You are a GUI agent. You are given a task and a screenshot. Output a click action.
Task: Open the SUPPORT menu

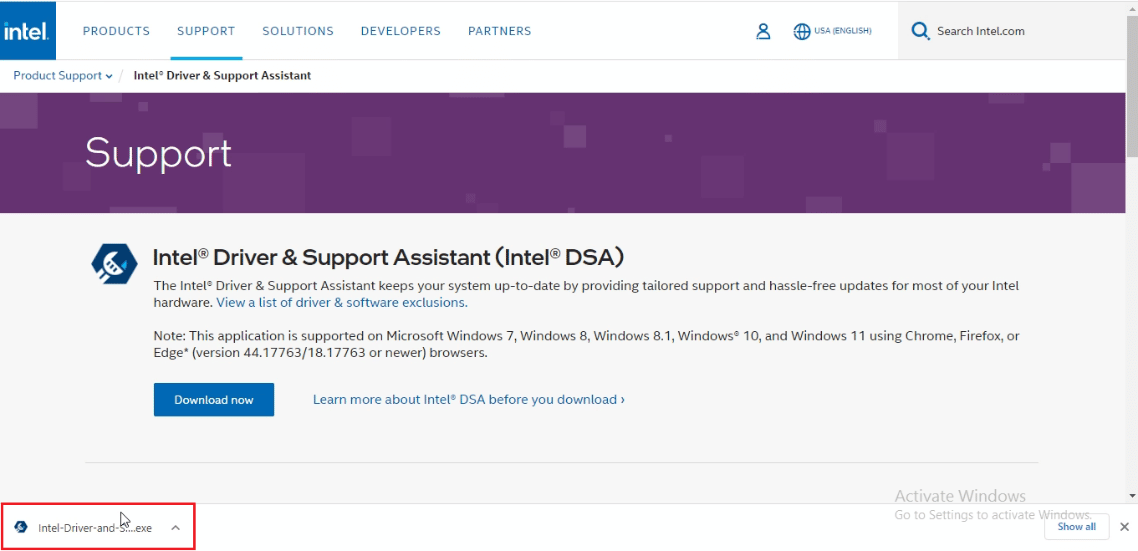coord(206,31)
